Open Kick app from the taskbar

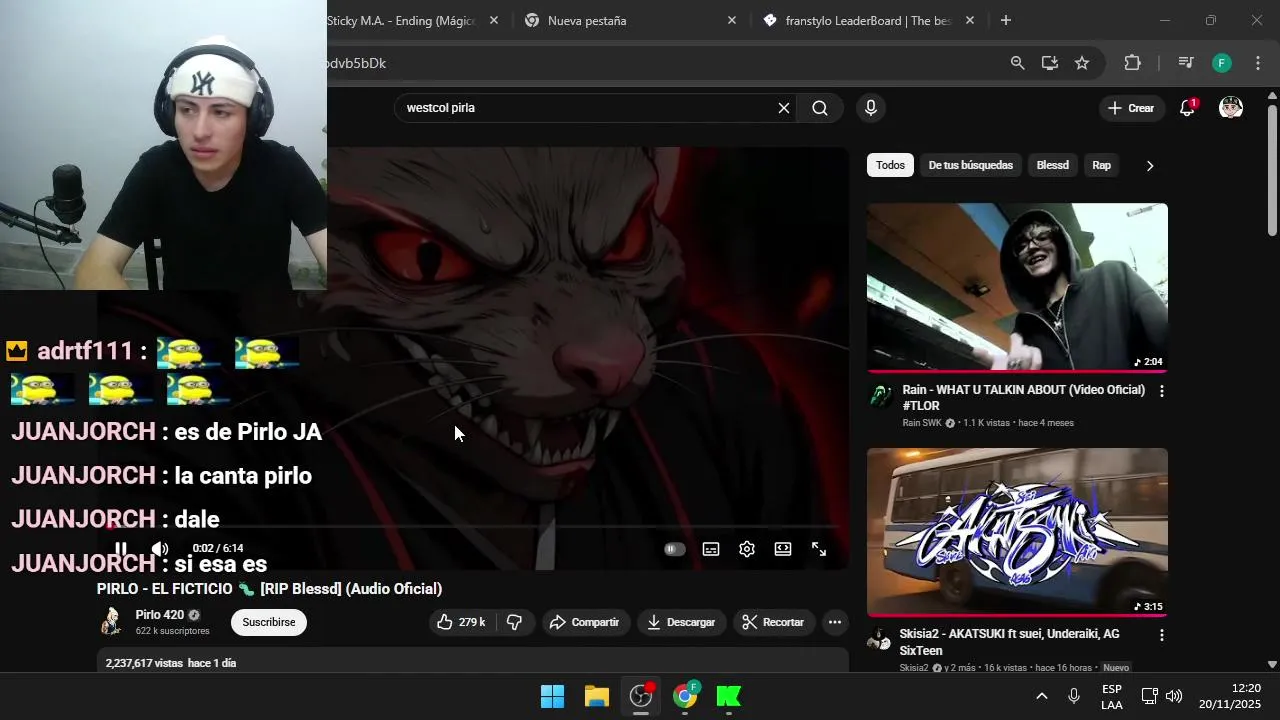[x=729, y=696]
